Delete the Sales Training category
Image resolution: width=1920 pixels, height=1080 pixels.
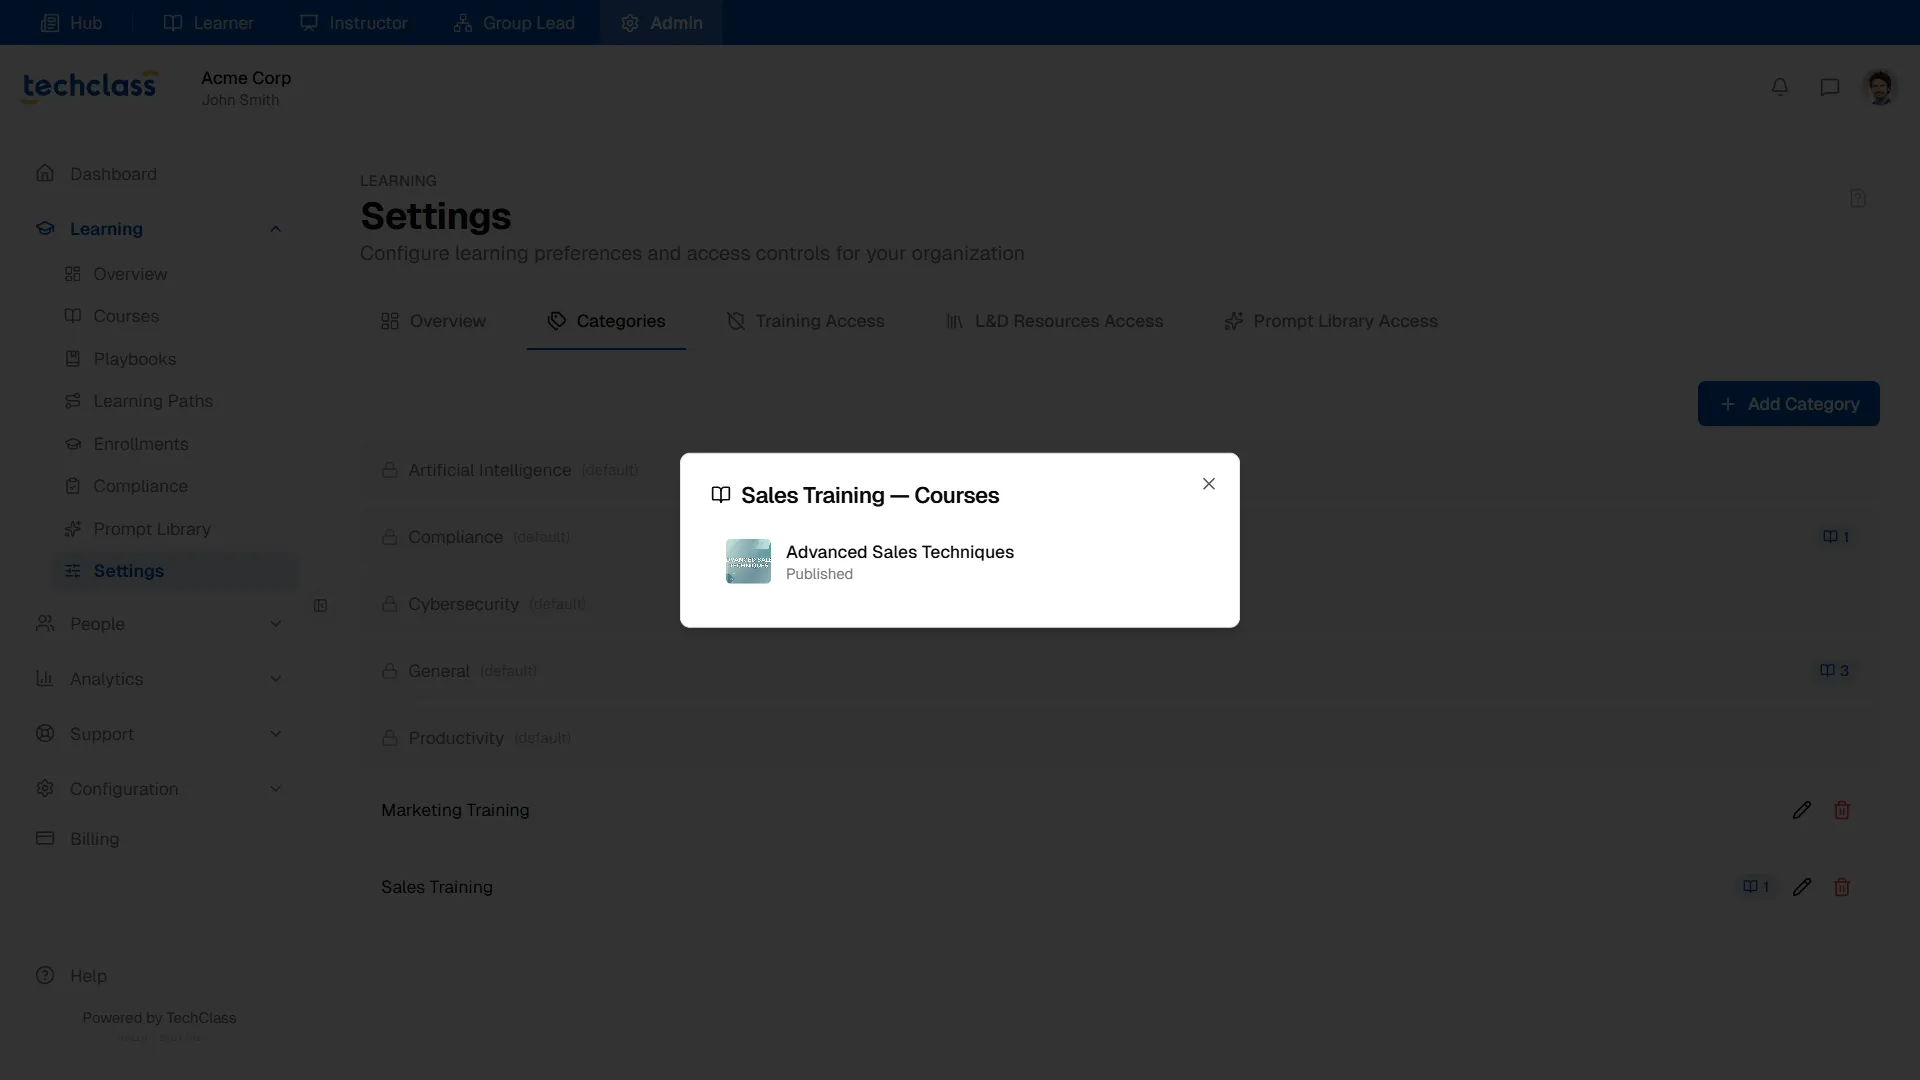point(1842,887)
